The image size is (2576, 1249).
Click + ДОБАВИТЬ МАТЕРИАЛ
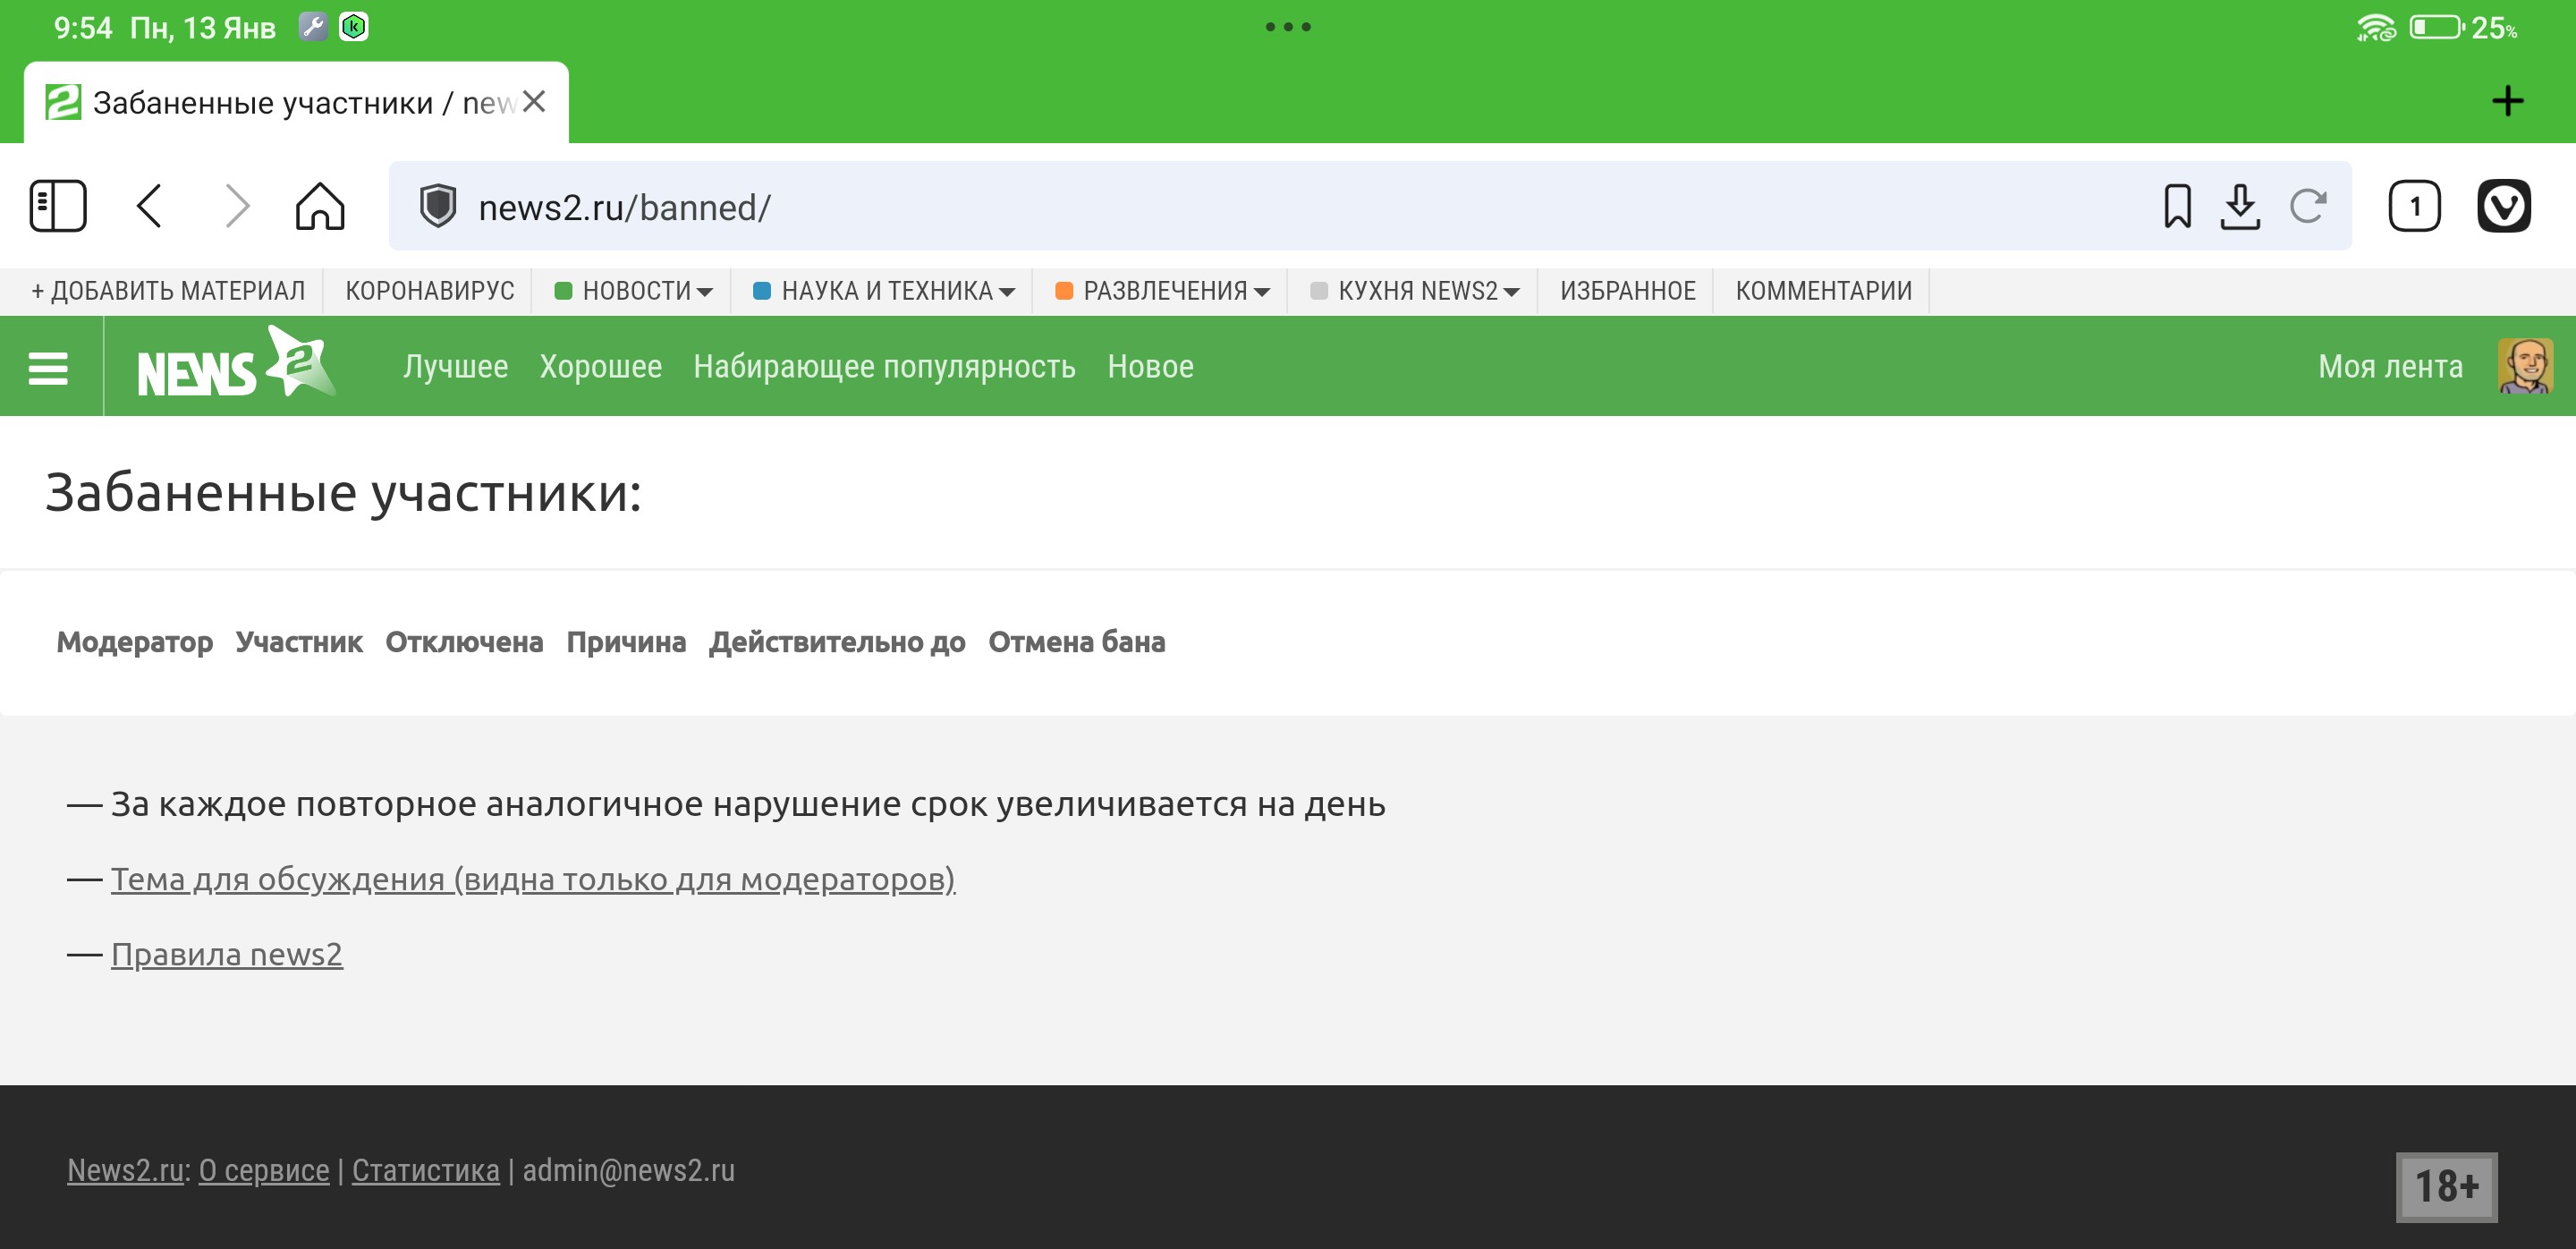click(x=168, y=291)
